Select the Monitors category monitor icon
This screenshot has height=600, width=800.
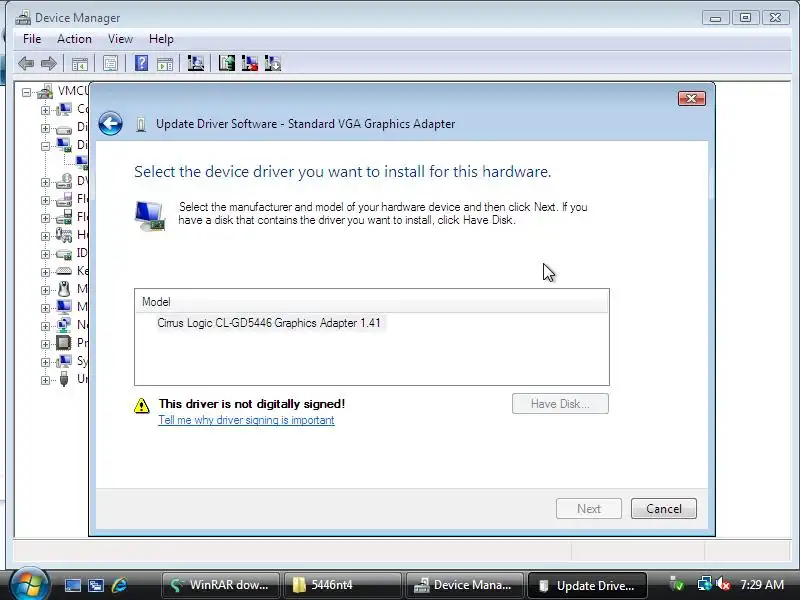[64, 307]
